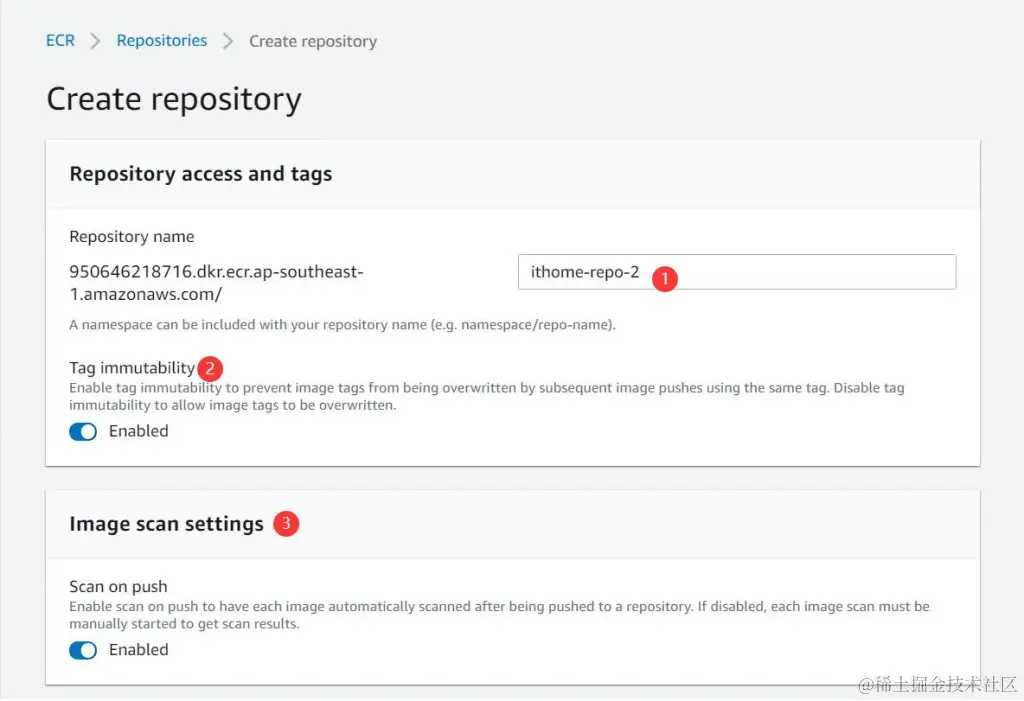The width and height of the screenshot is (1024, 701).
Task: Click the Repository name label
Action: [131, 237]
